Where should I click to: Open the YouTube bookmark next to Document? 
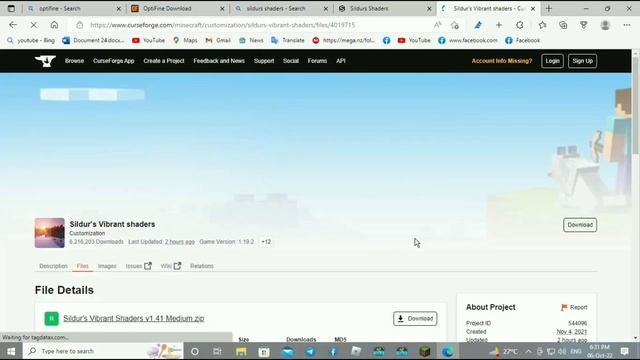[149, 40]
